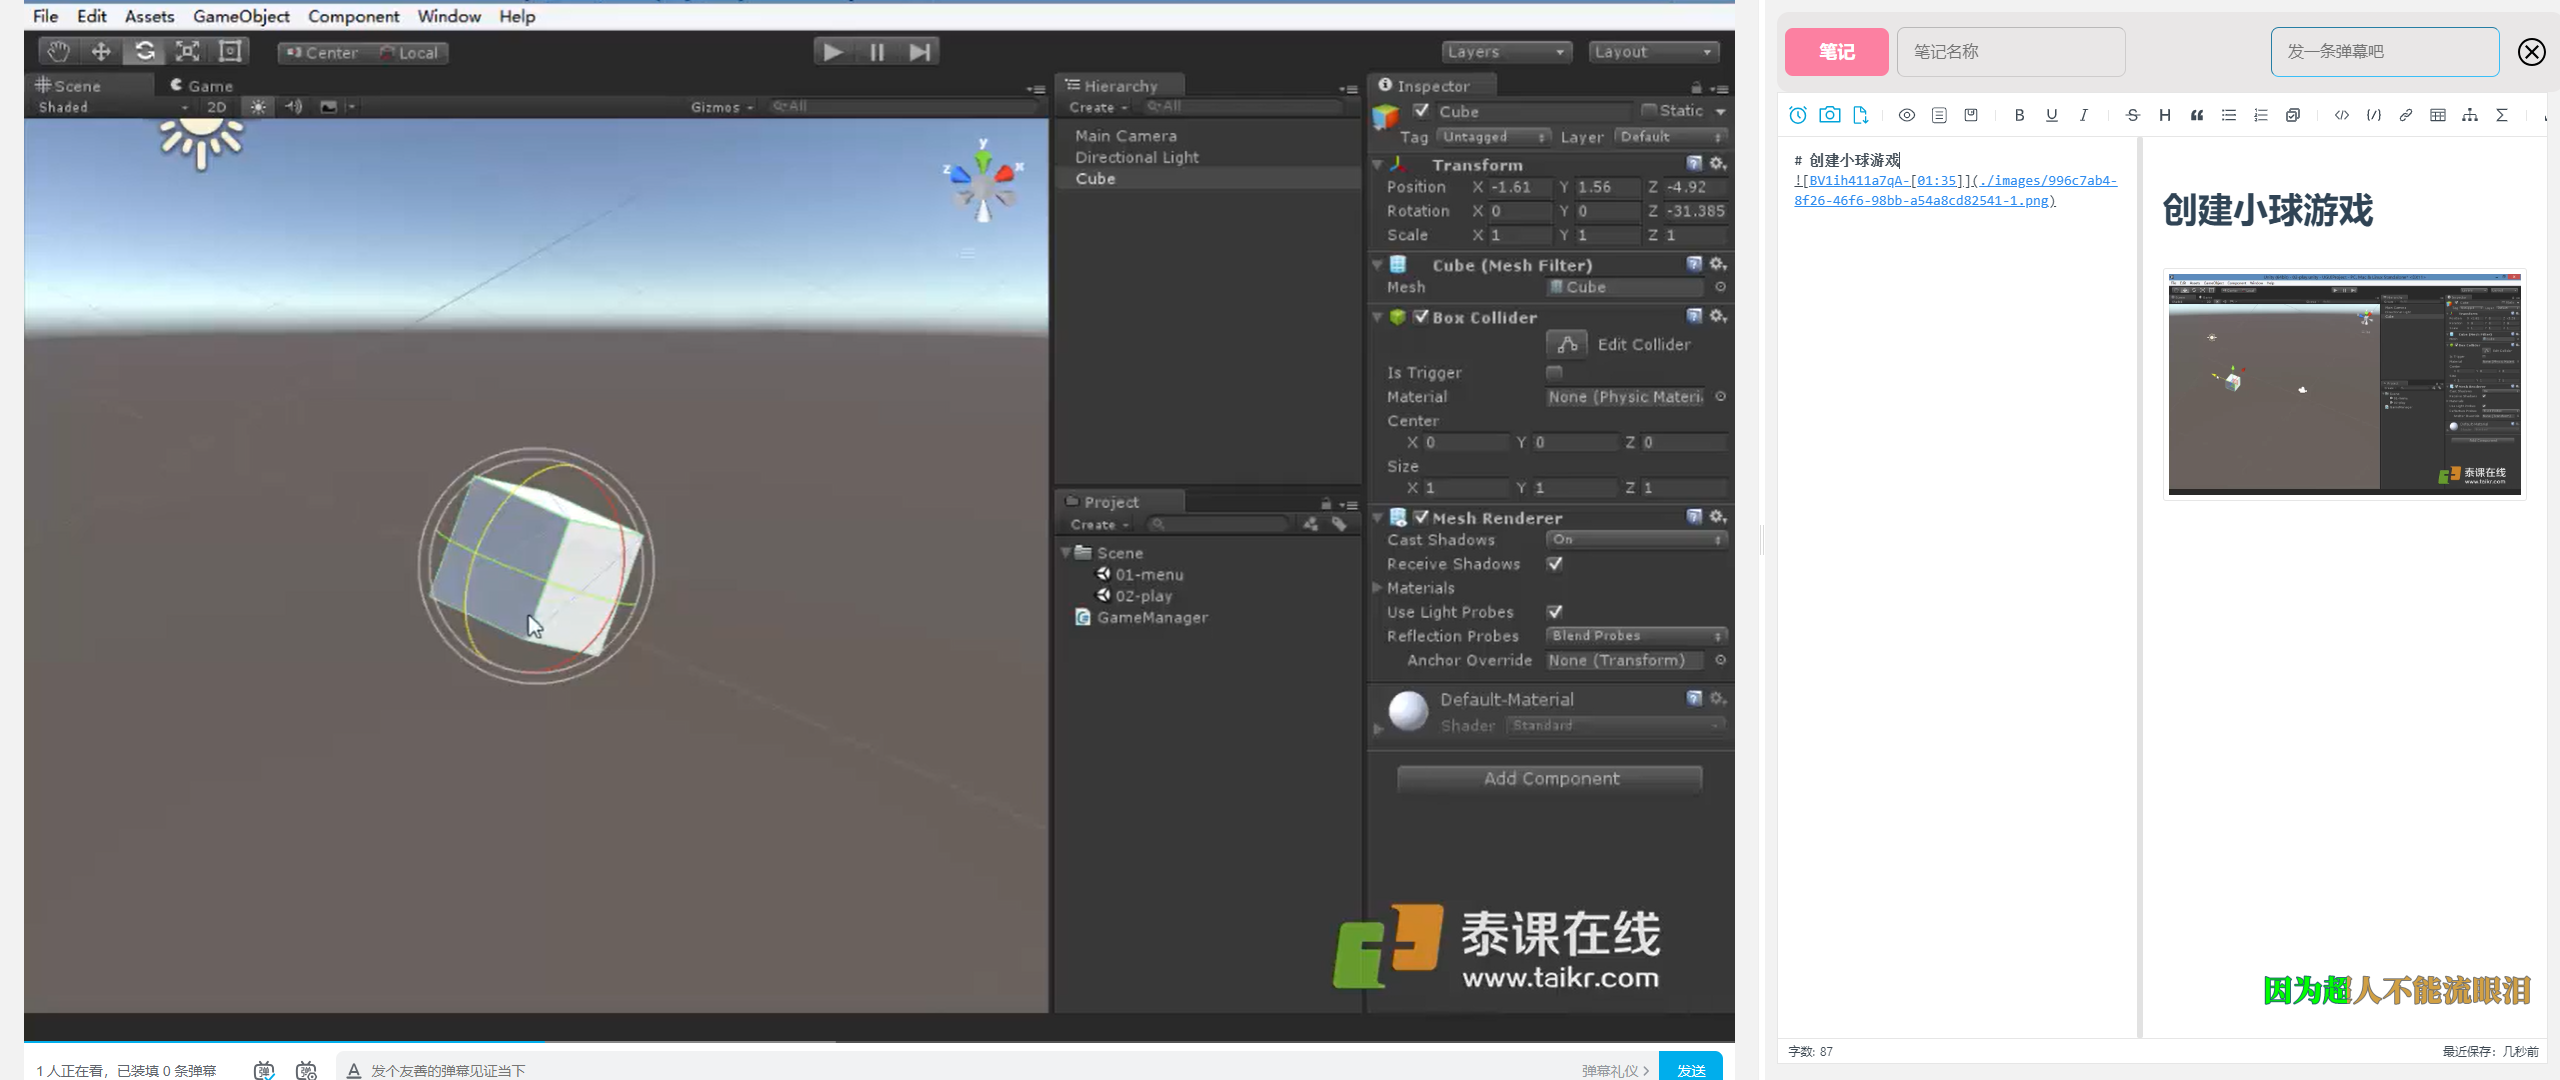
Task: Expand the Materials section in Mesh Renderer
Action: 1378,588
